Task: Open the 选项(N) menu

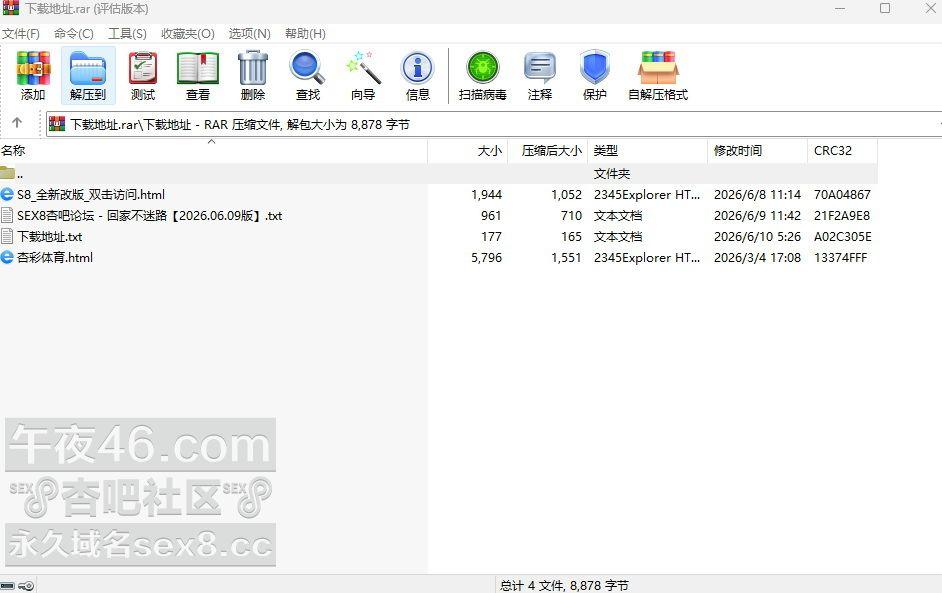Action: pos(250,34)
